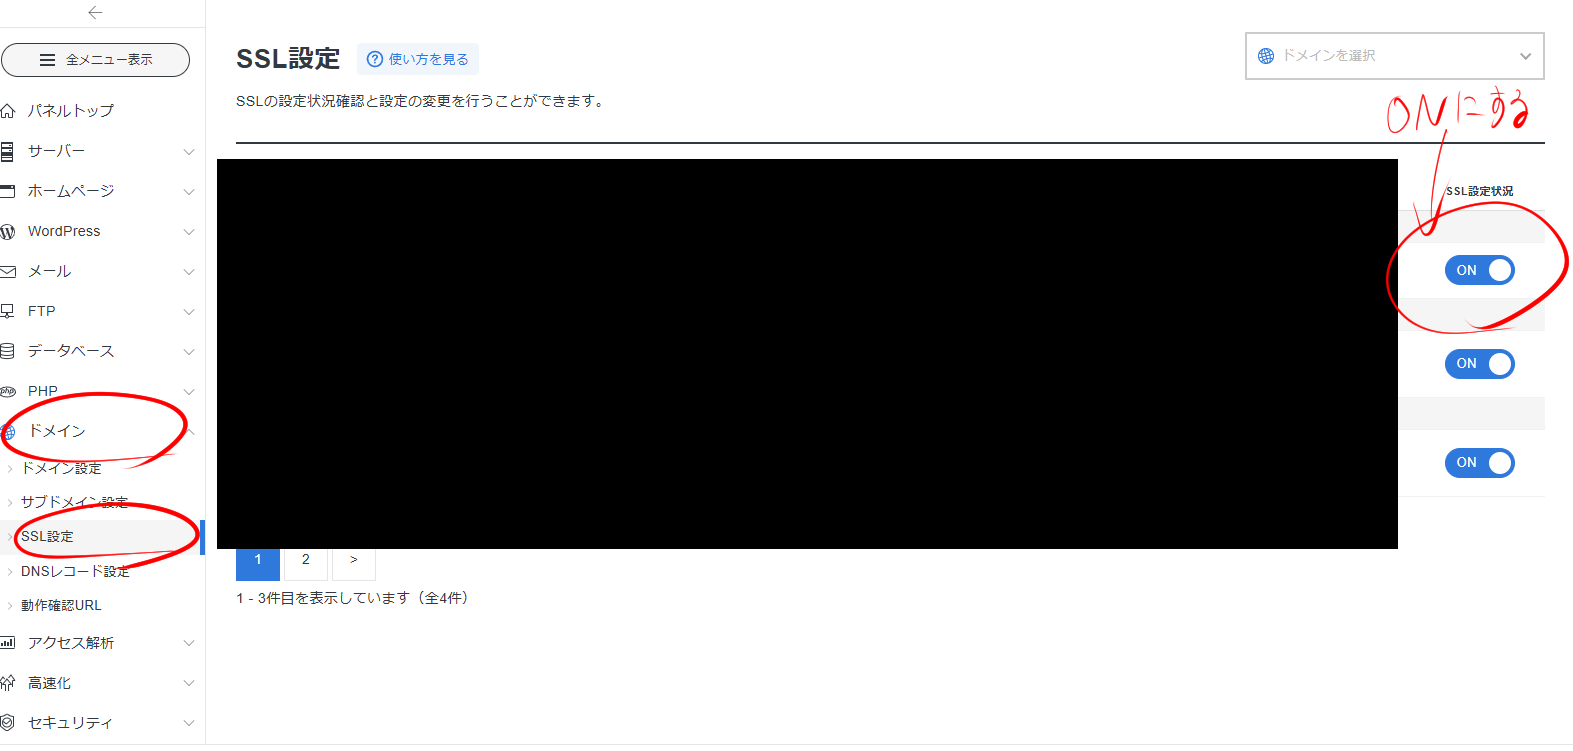Click the shield icon beside セキュリティ
Image resolution: width=1573 pixels, height=751 pixels.
(x=7, y=722)
